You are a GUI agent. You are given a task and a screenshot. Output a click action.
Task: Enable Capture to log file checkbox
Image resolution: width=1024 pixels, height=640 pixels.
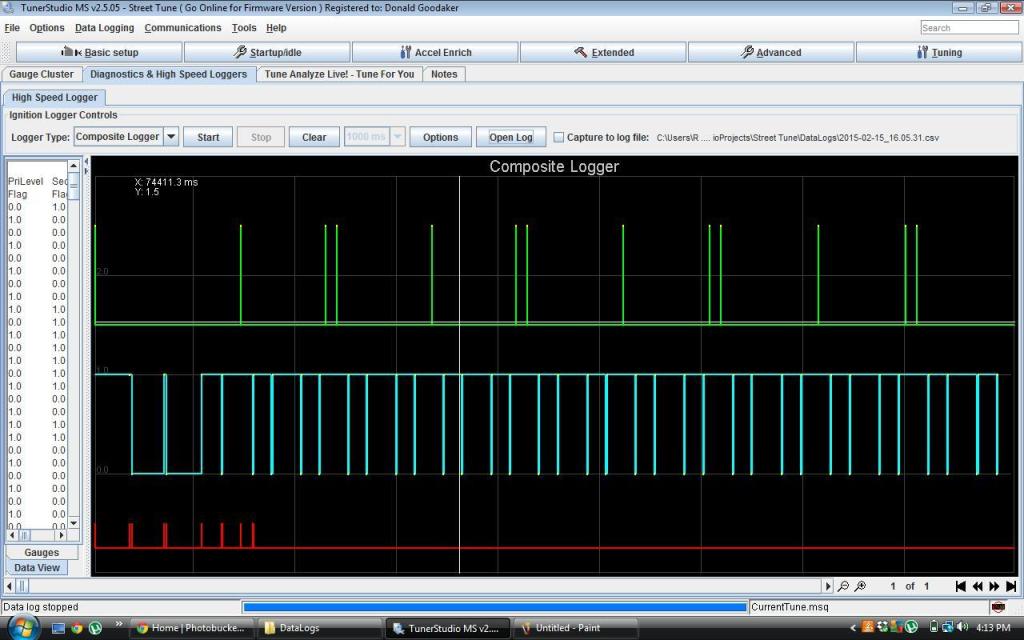coord(559,137)
